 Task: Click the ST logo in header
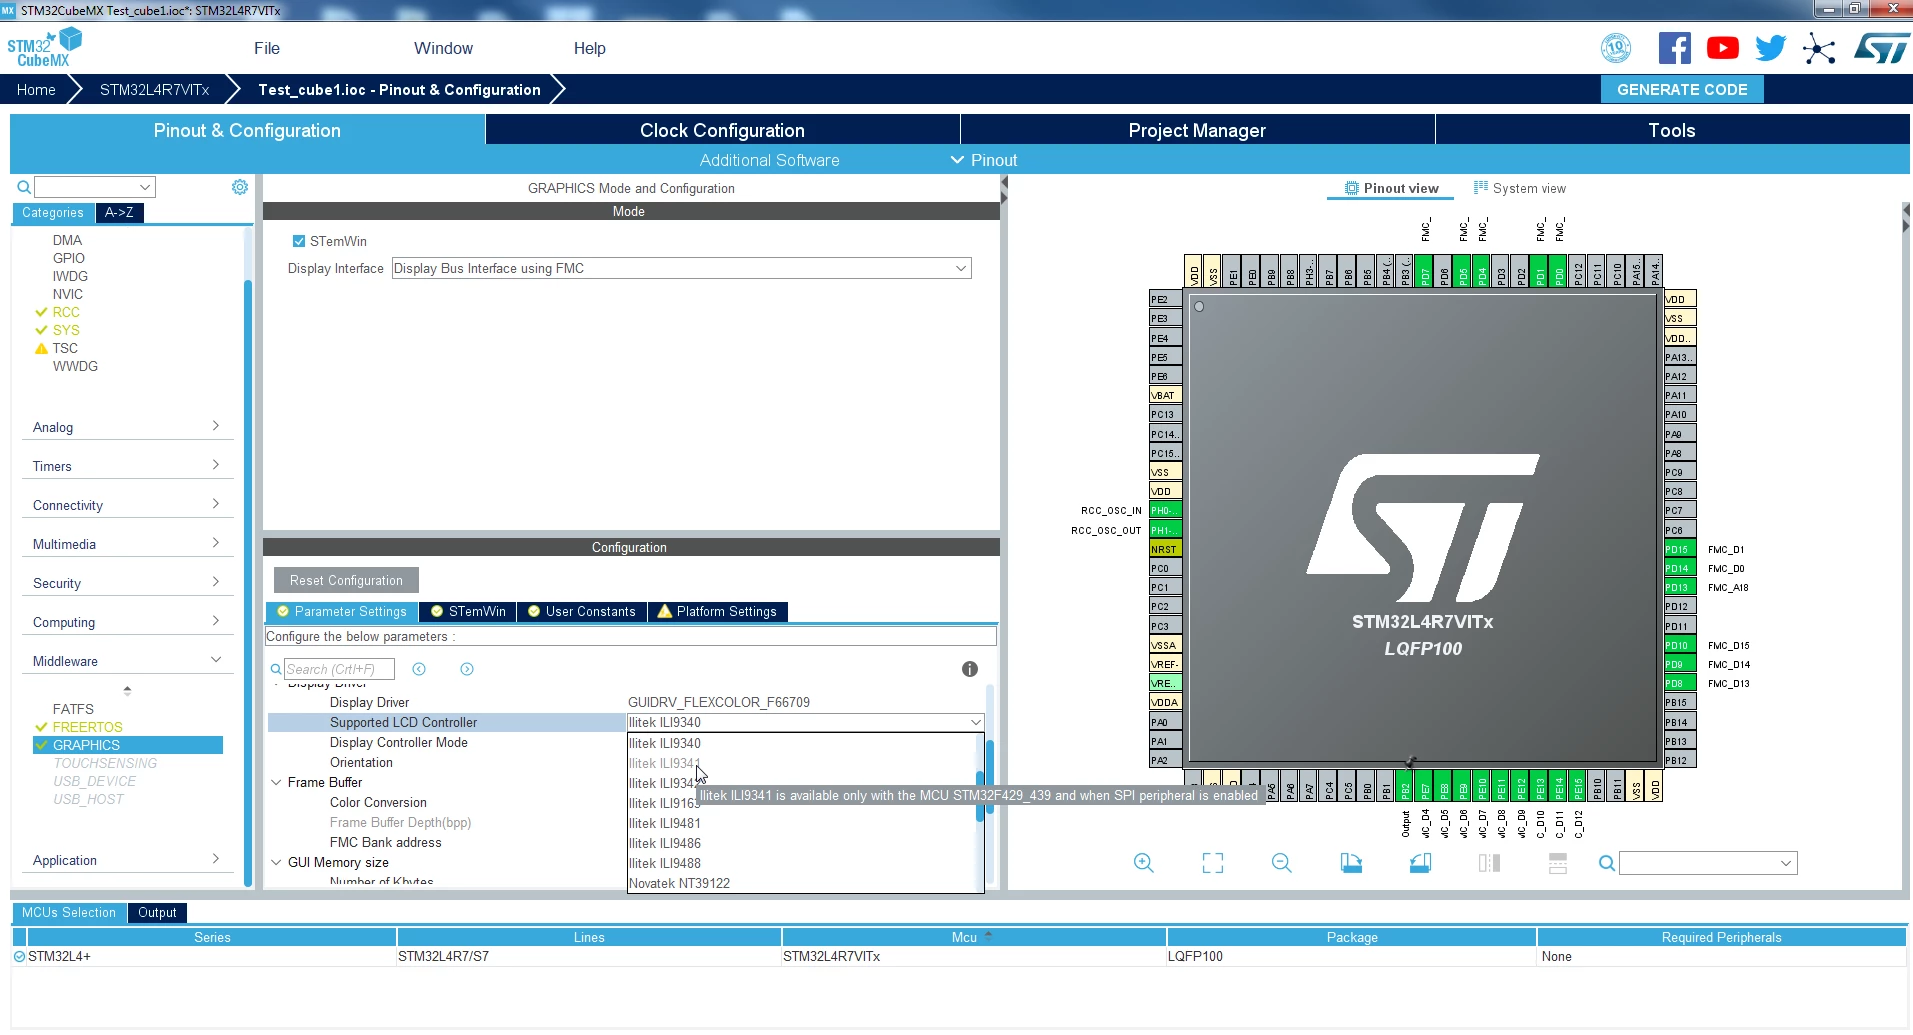point(1882,48)
